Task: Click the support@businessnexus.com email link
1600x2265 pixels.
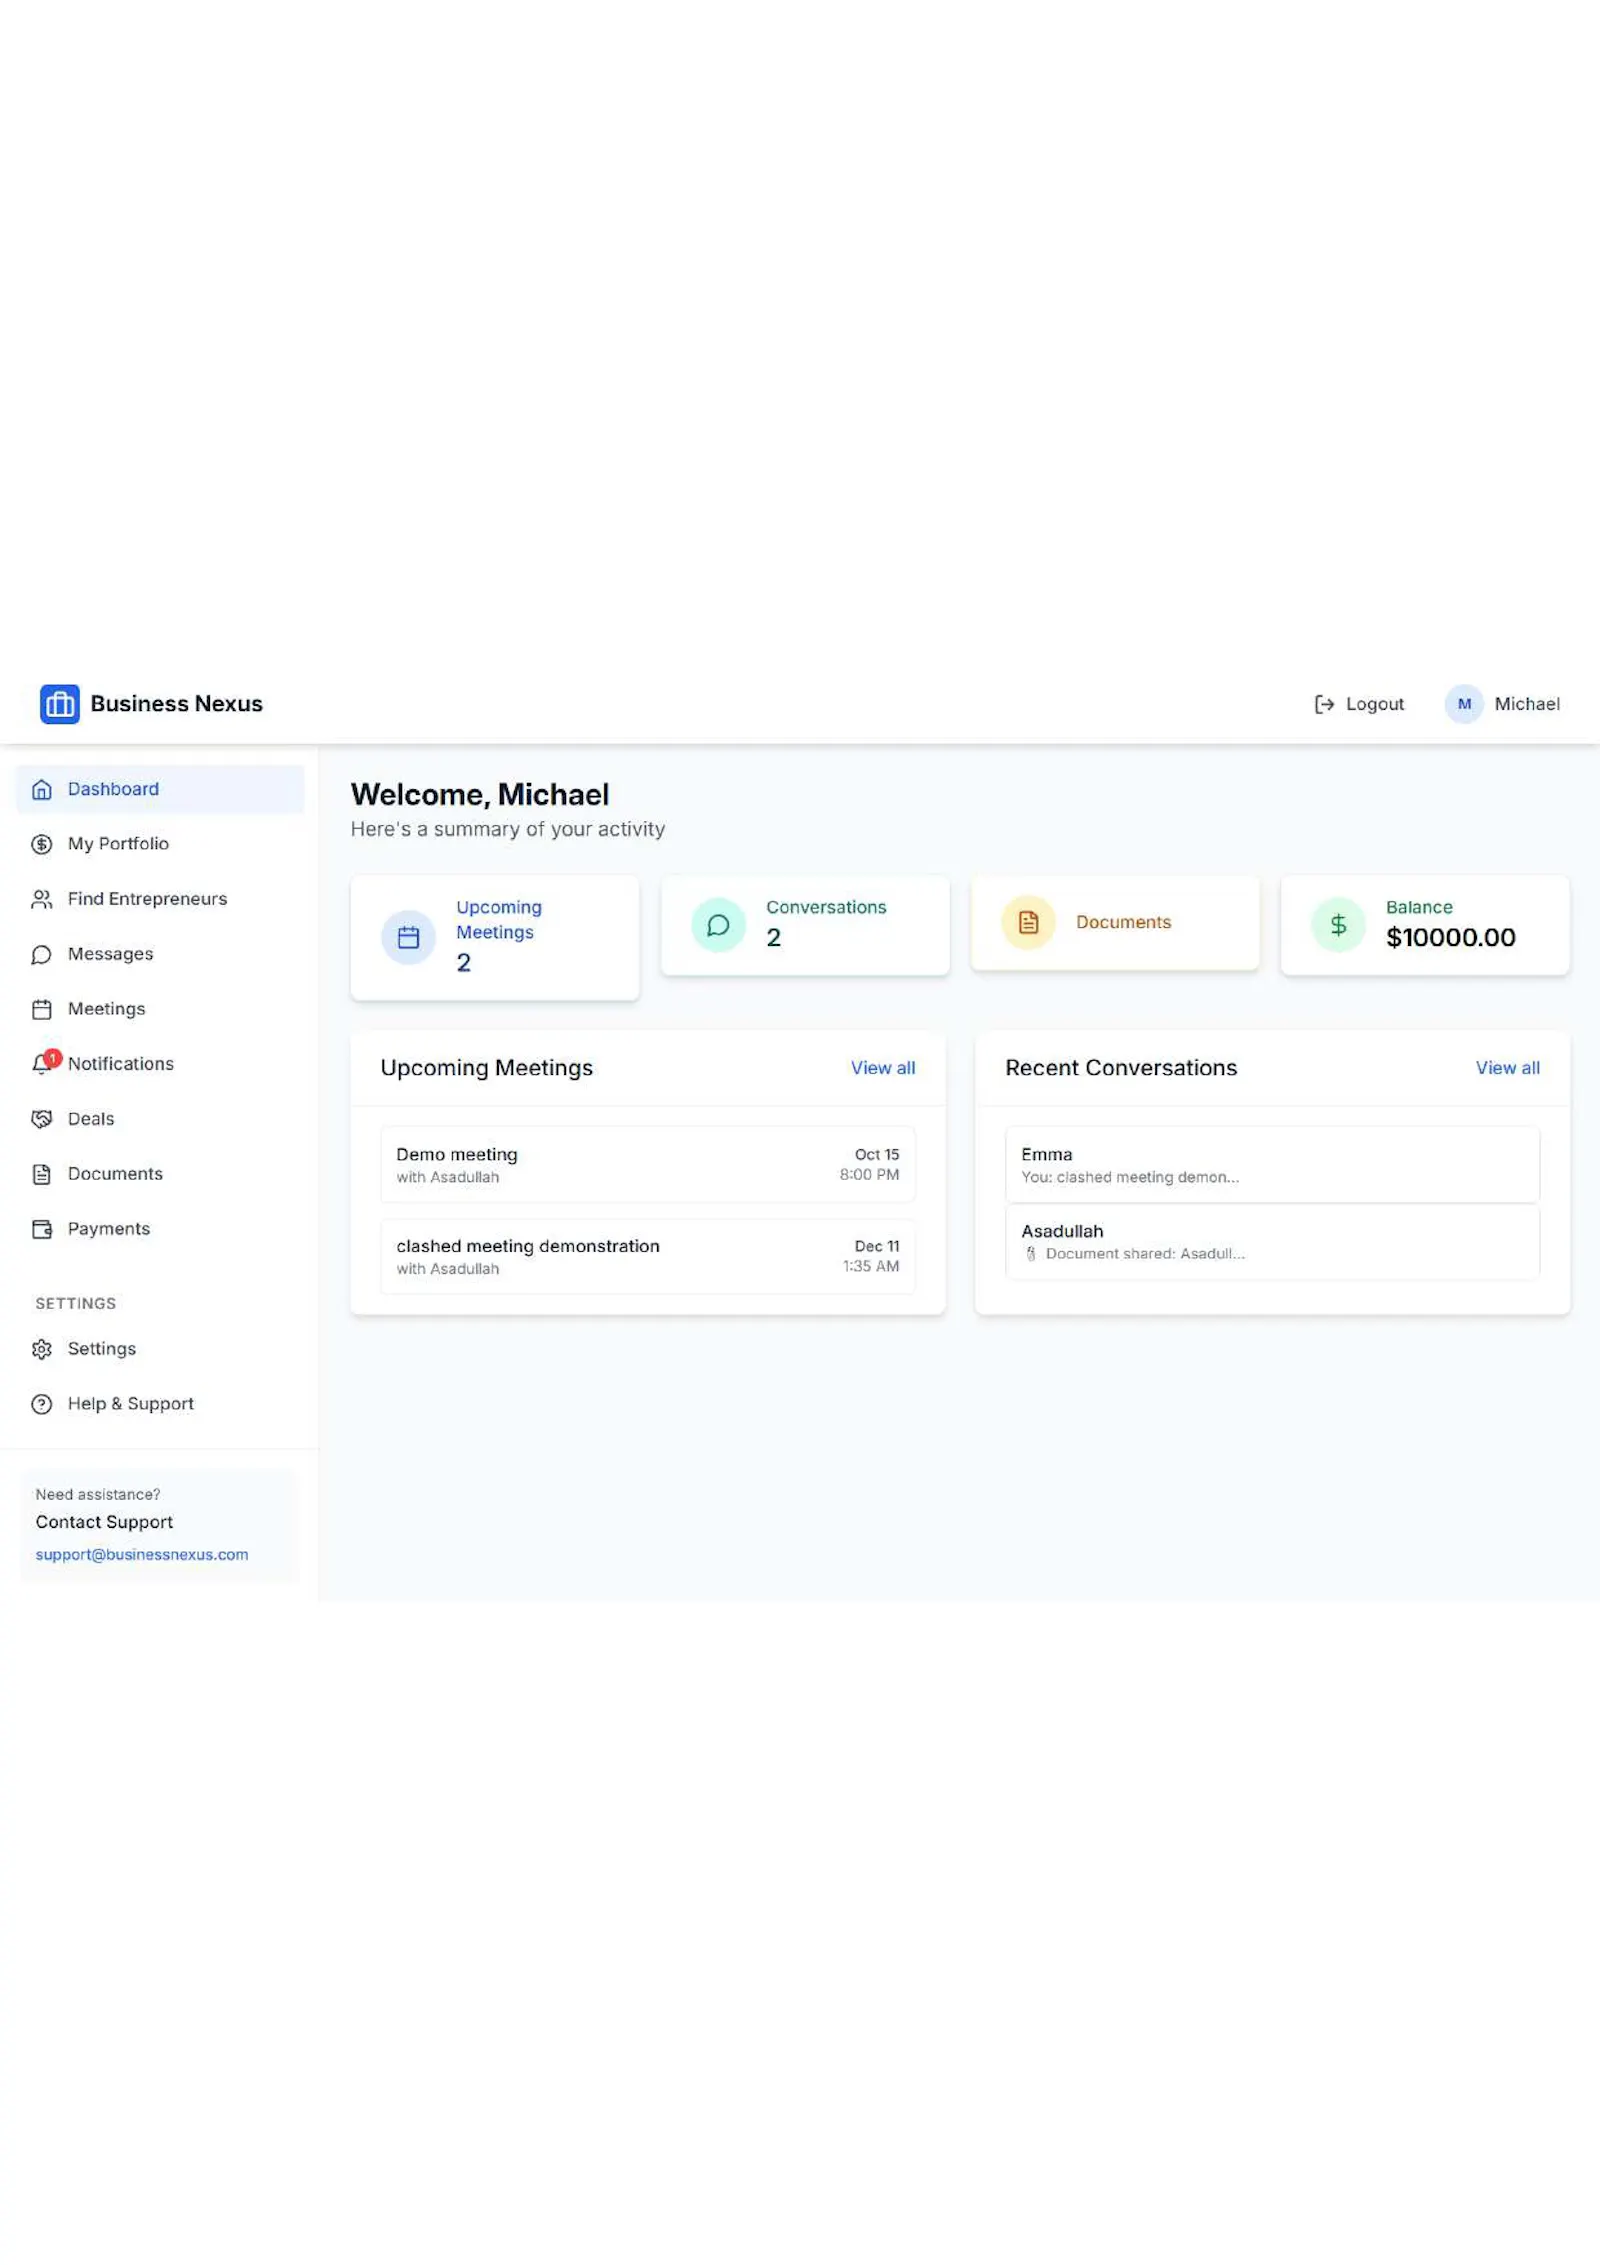Action: click(142, 1555)
